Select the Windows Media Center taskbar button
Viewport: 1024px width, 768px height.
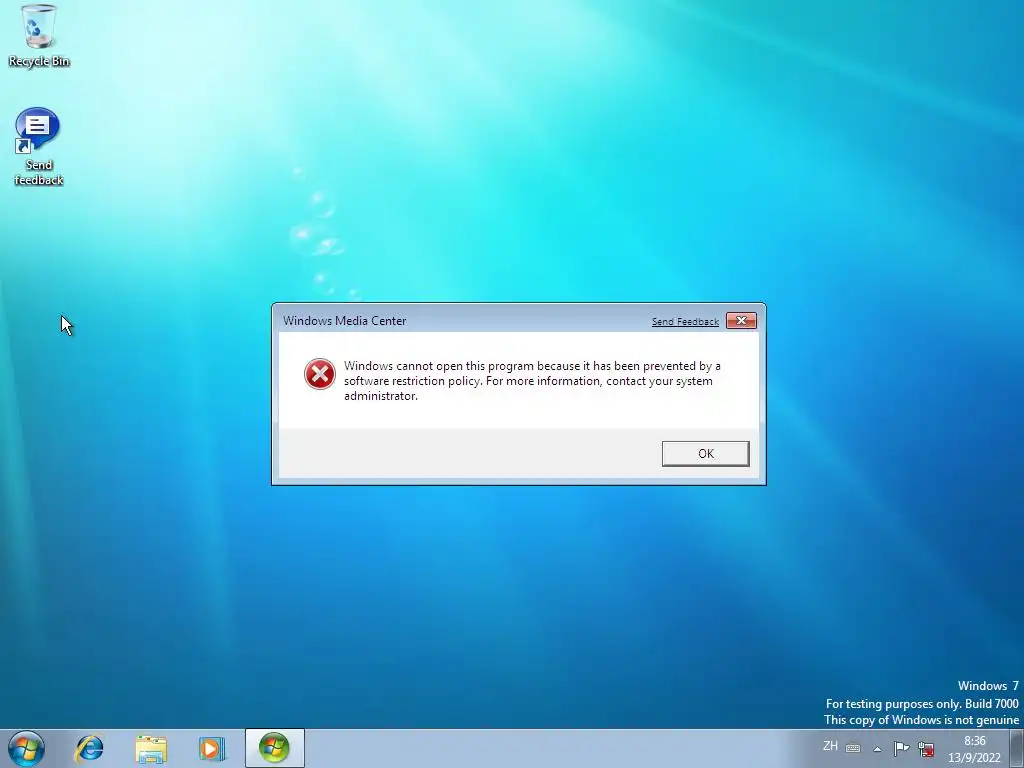275,748
